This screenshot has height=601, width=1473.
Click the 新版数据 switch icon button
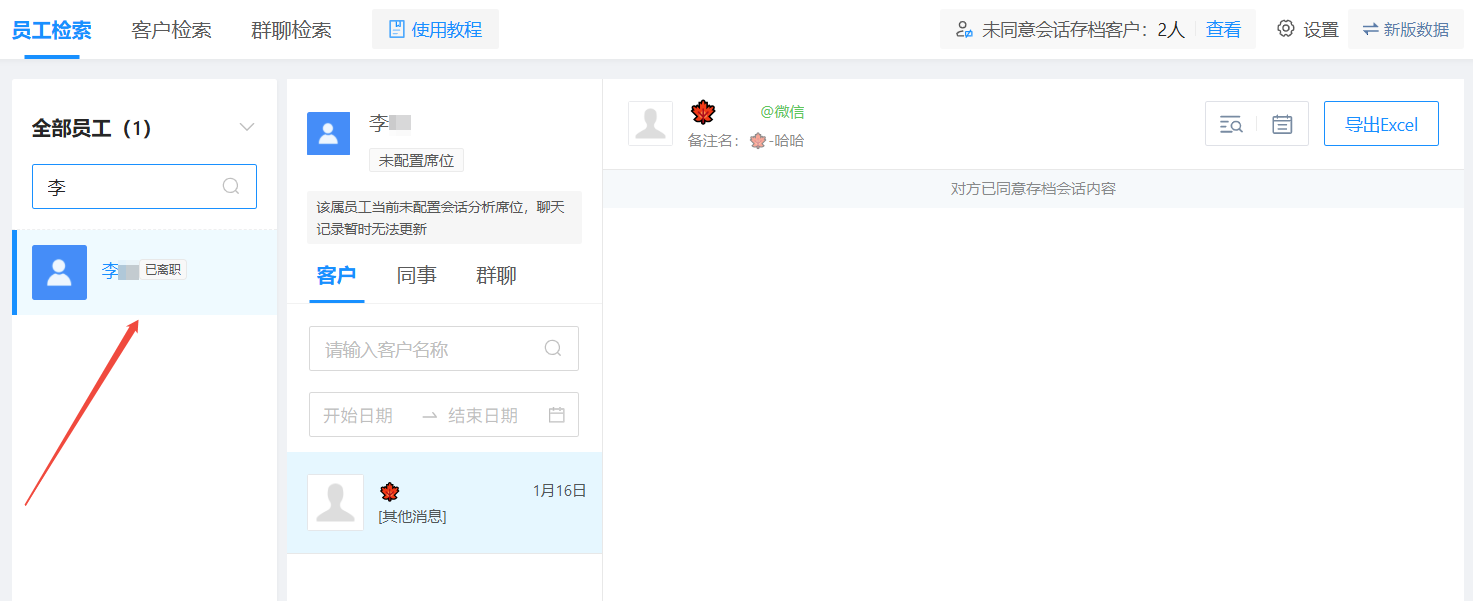pyautogui.click(x=1370, y=29)
